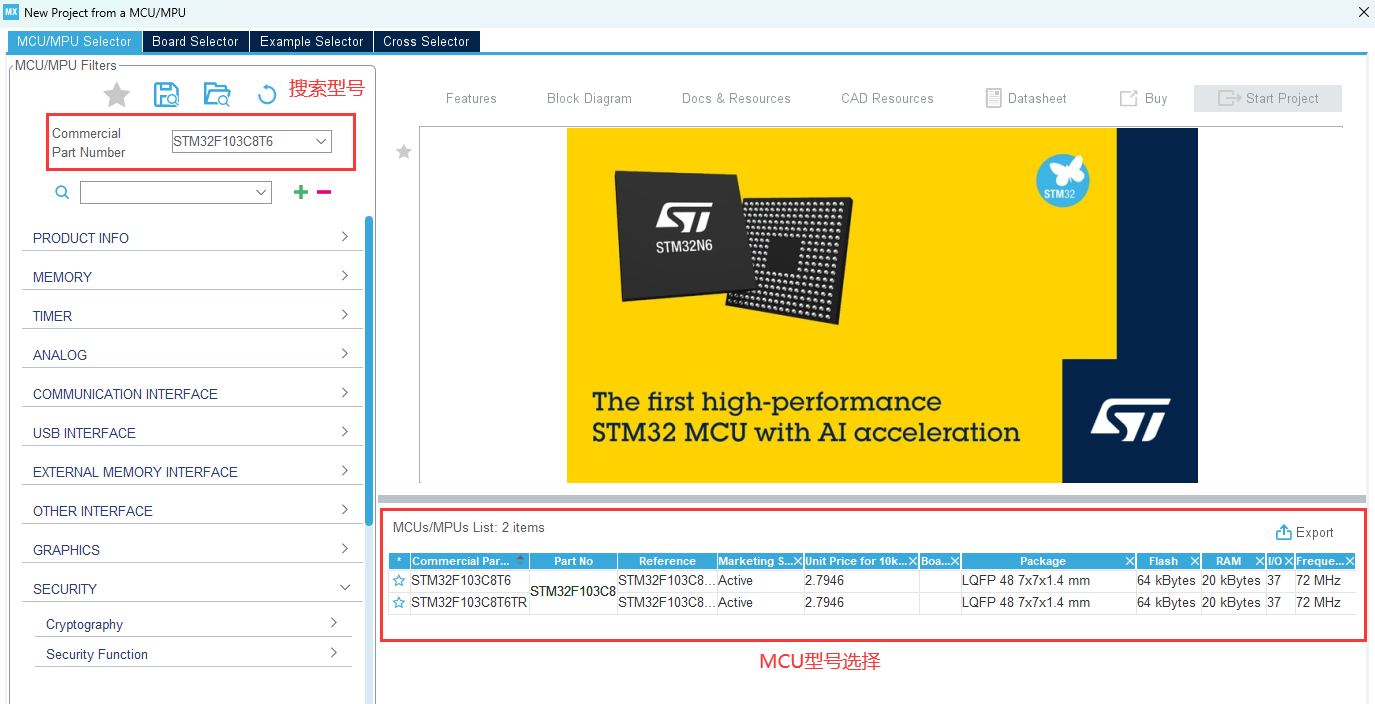Click the search magnifier icon

tap(62, 192)
